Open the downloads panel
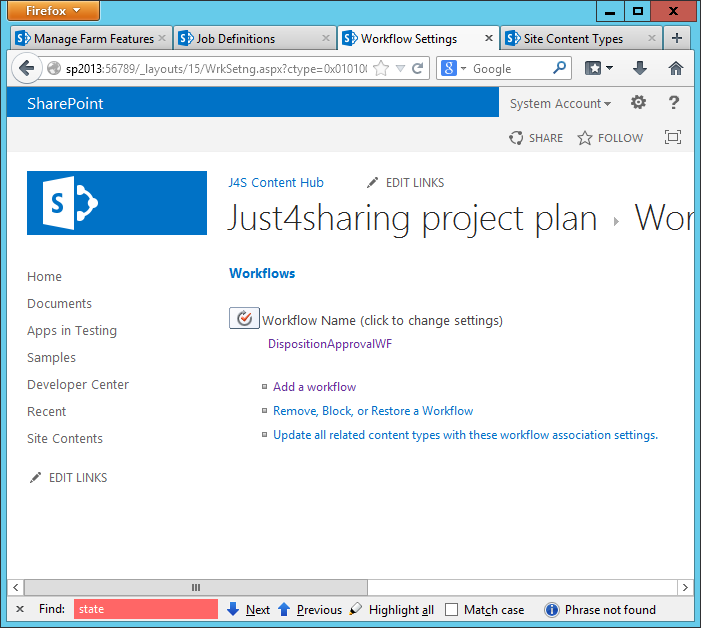The width and height of the screenshot is (701, 628). pyautogui.click(x=640, y=68)
